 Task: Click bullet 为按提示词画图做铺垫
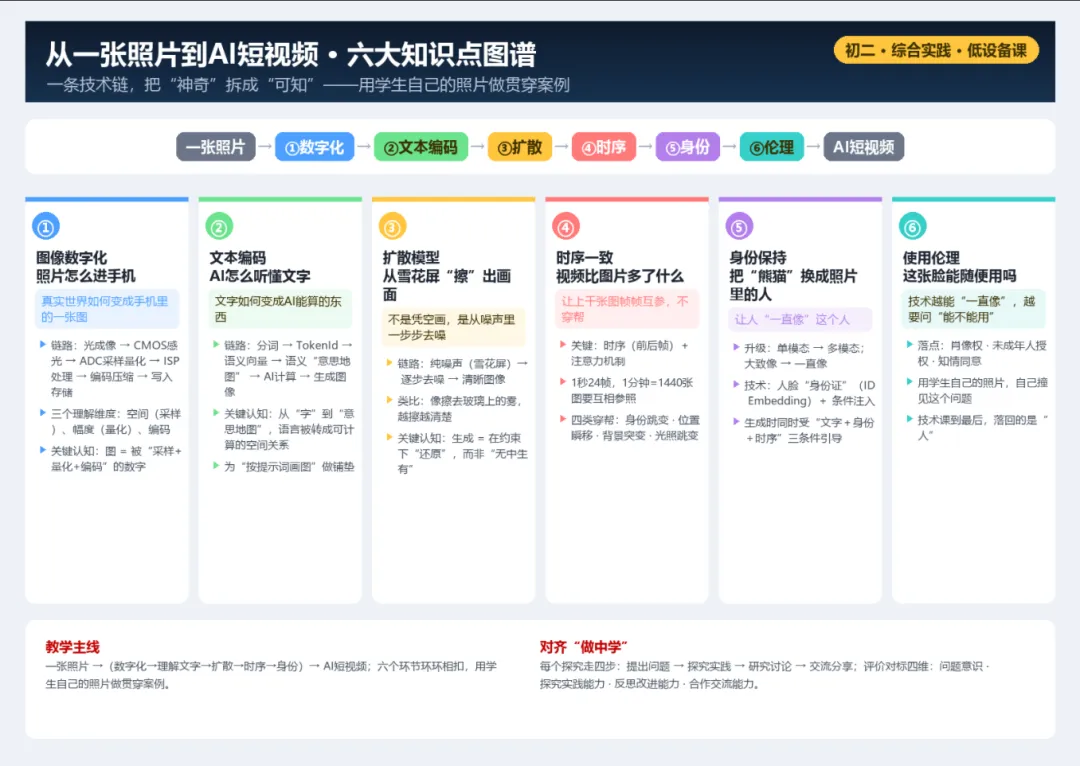[289, 466]
